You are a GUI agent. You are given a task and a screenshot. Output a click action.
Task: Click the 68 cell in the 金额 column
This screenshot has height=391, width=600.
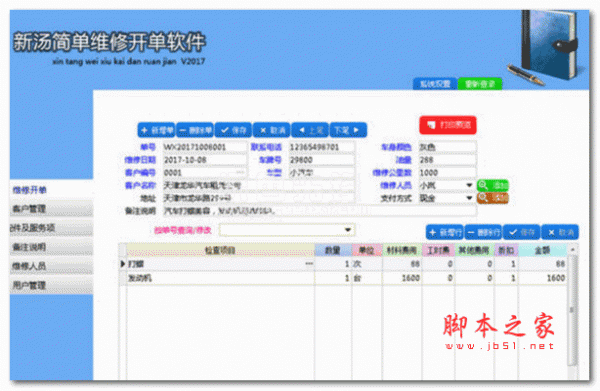click(x=542, y=264)
